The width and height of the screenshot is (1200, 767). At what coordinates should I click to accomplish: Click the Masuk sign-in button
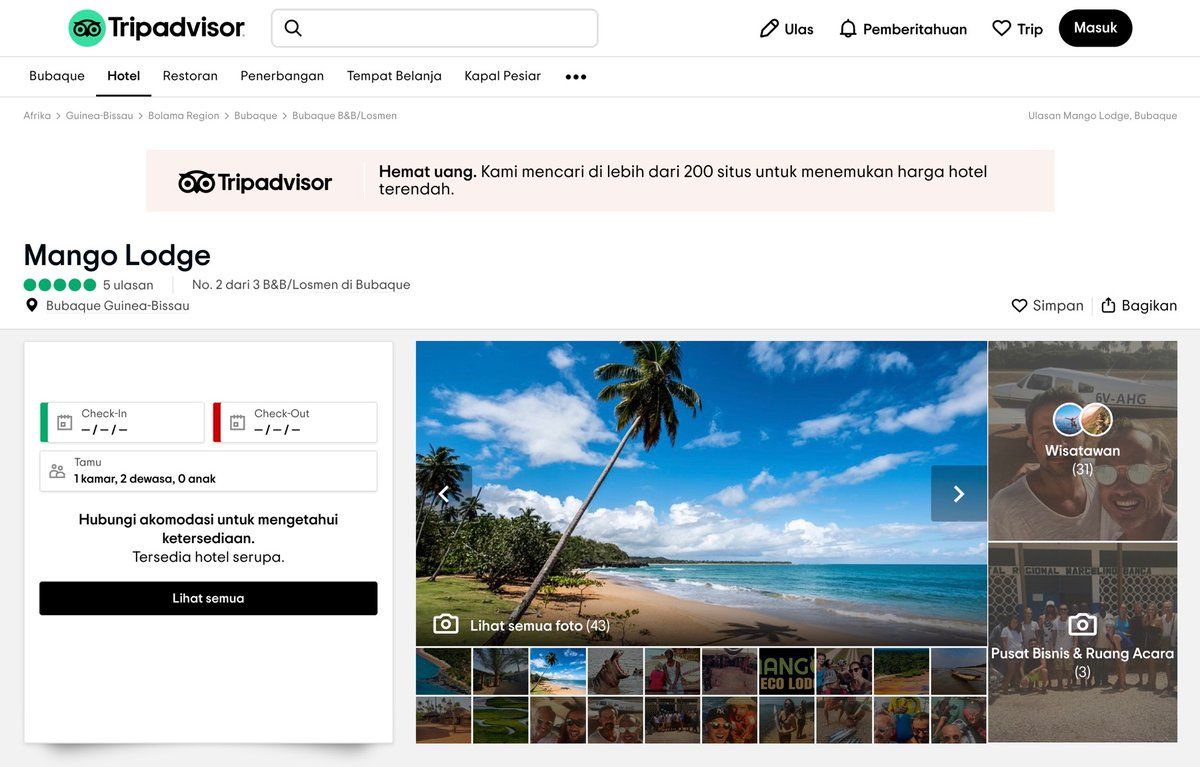coord(1096,28)
